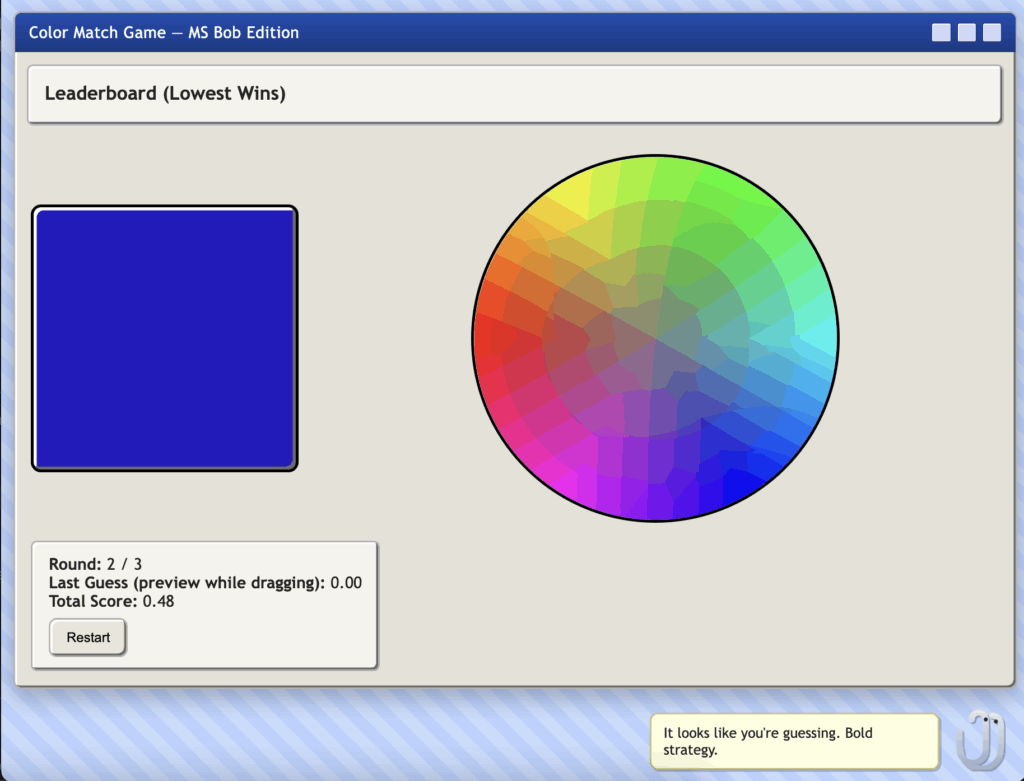Click the leftmost title bar window button

coord(941,33)
